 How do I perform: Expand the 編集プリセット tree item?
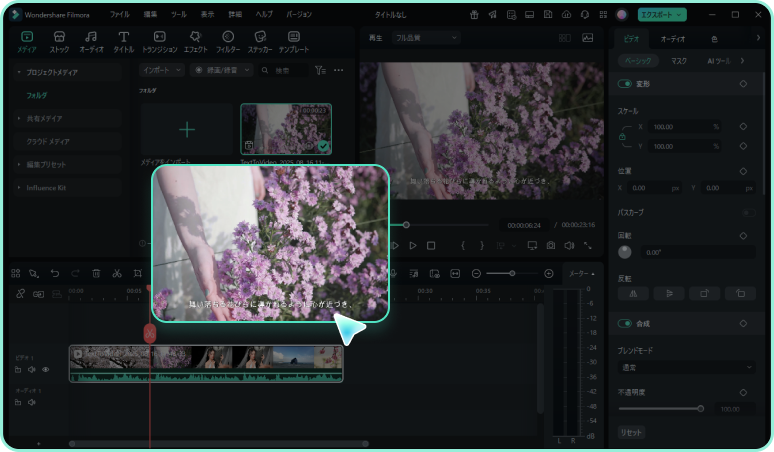19,164
